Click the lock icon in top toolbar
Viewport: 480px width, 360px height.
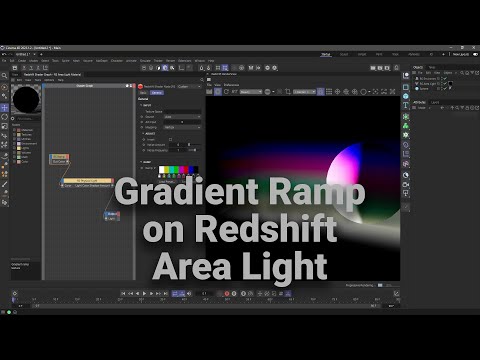396,68
